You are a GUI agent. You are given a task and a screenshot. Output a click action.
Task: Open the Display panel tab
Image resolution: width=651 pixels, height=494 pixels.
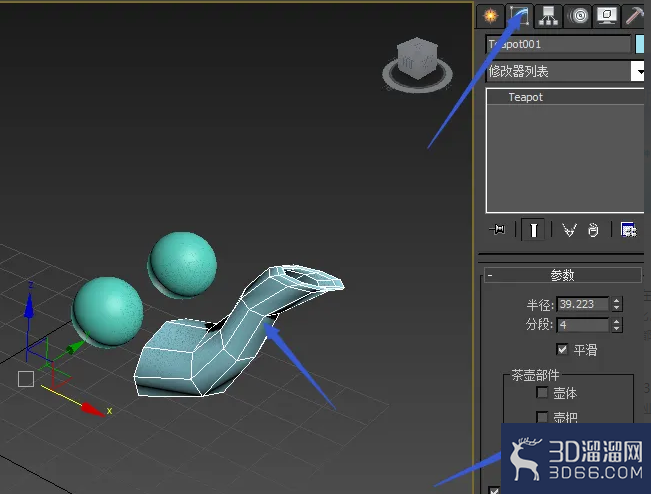click(607, 16)
